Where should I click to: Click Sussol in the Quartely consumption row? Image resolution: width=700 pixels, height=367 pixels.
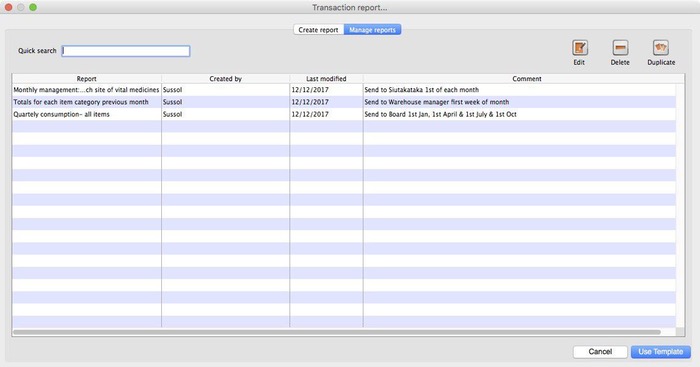172,114
